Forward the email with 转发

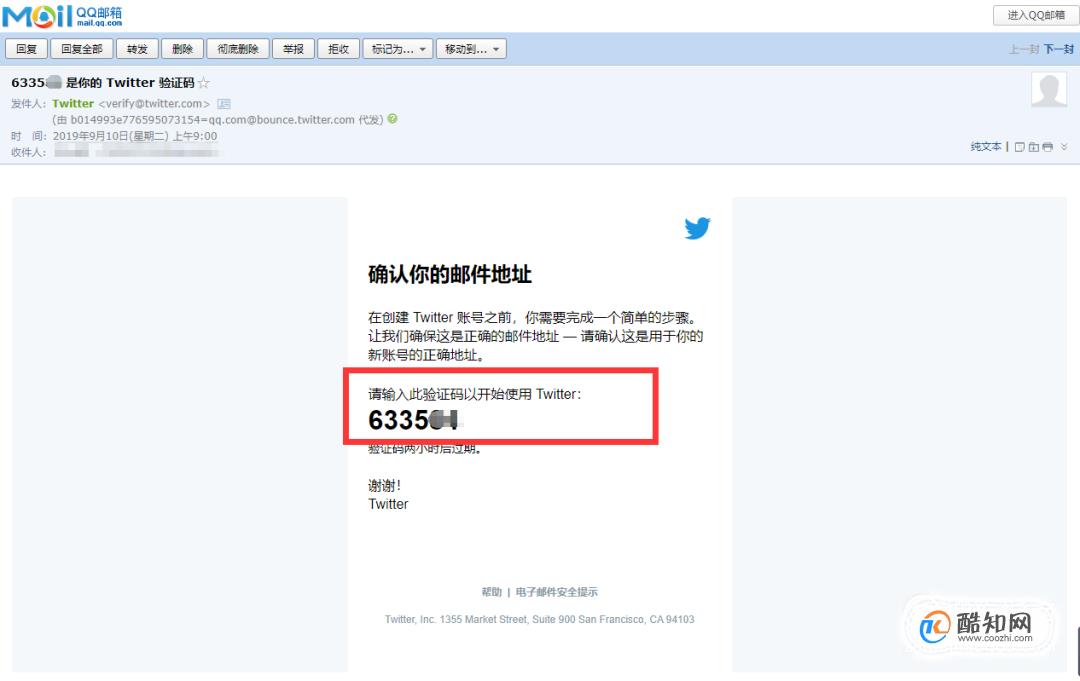tap(136, 49)
